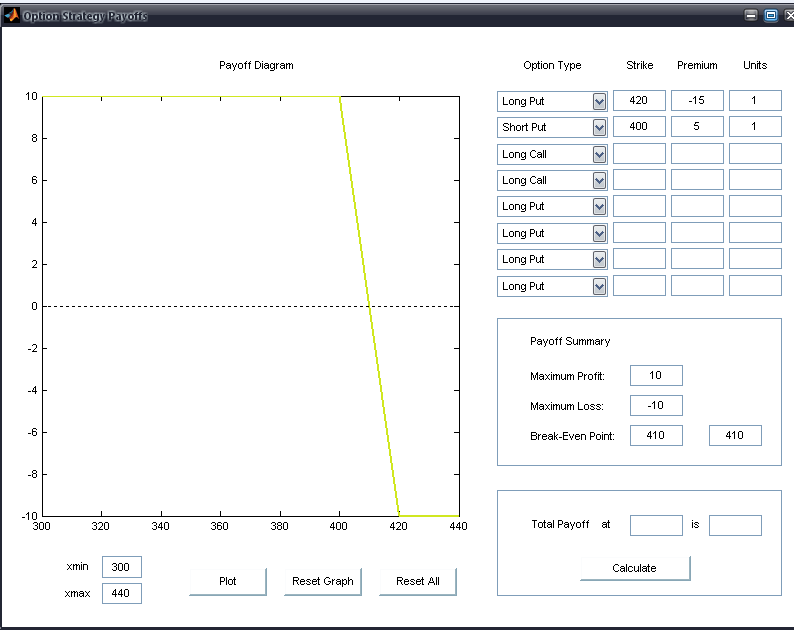Open the first row Long Put dropdown
Screen dimensions: 794x630
(552, 101)
